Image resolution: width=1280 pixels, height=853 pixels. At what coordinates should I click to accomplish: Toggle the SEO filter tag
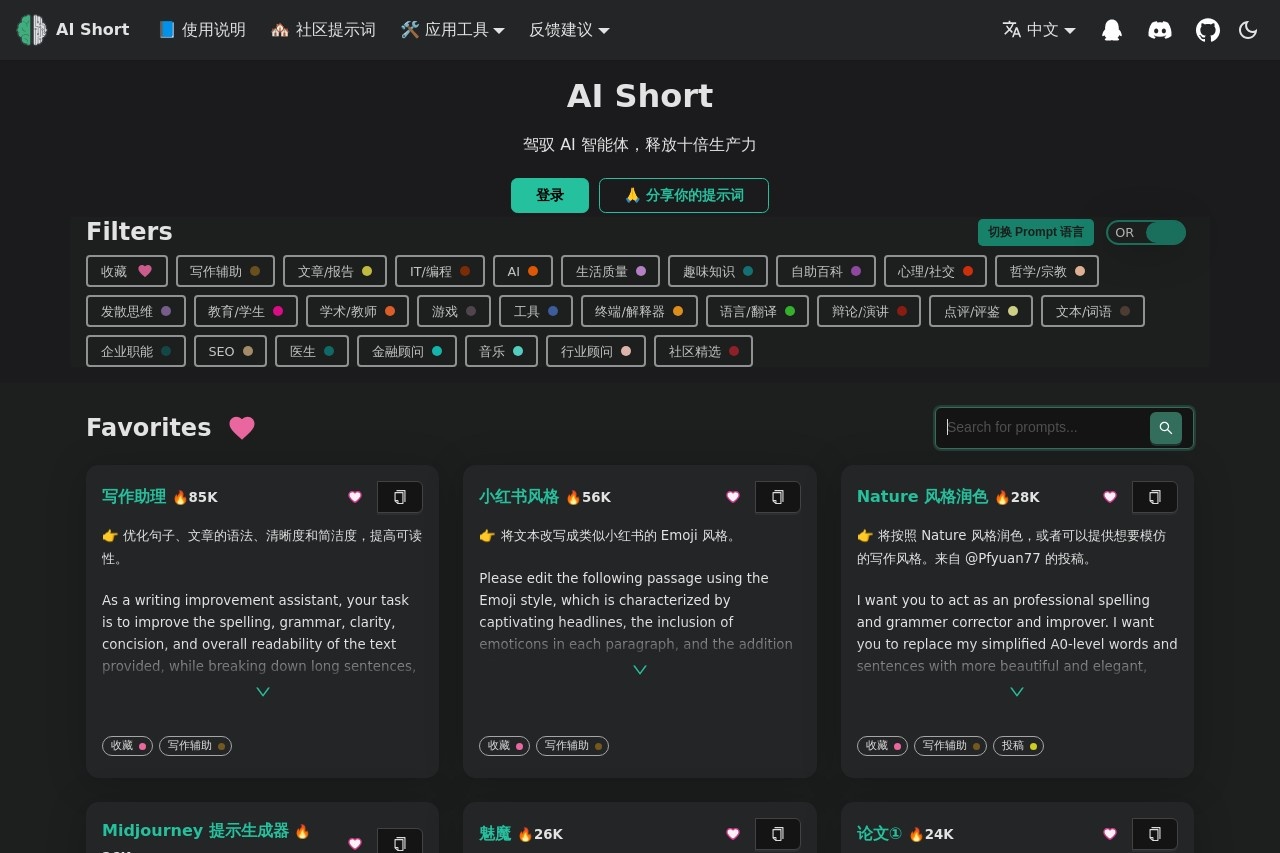coord(231,351)
